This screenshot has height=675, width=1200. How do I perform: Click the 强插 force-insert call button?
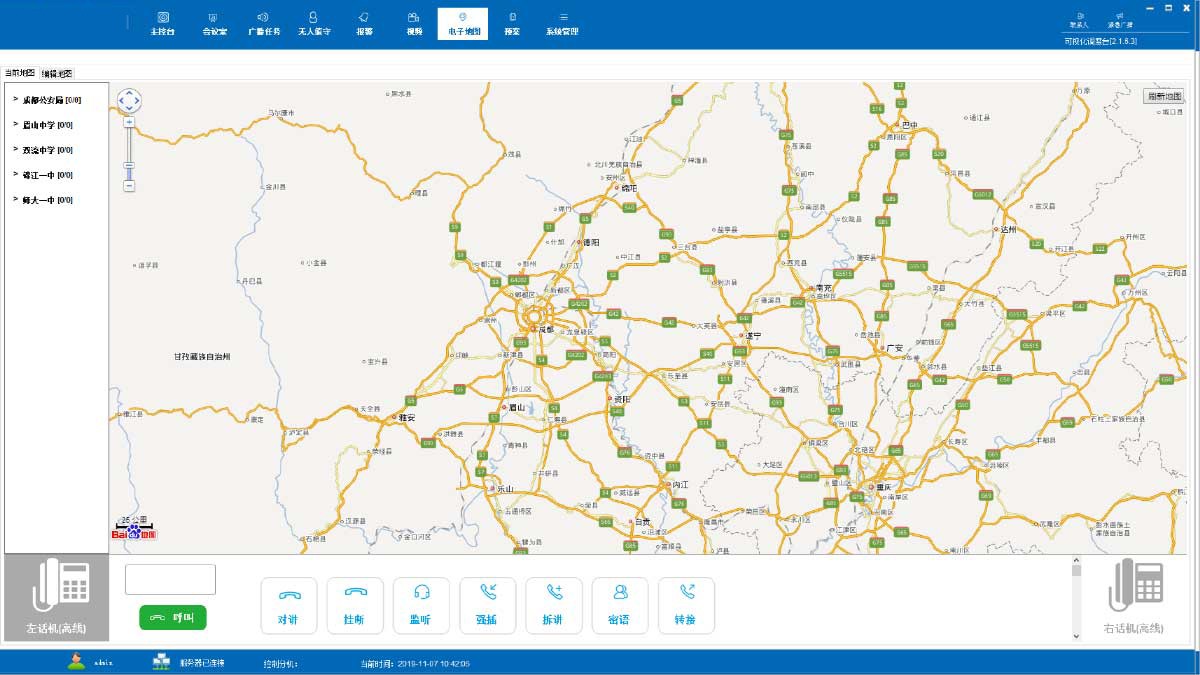click(487, 605)
